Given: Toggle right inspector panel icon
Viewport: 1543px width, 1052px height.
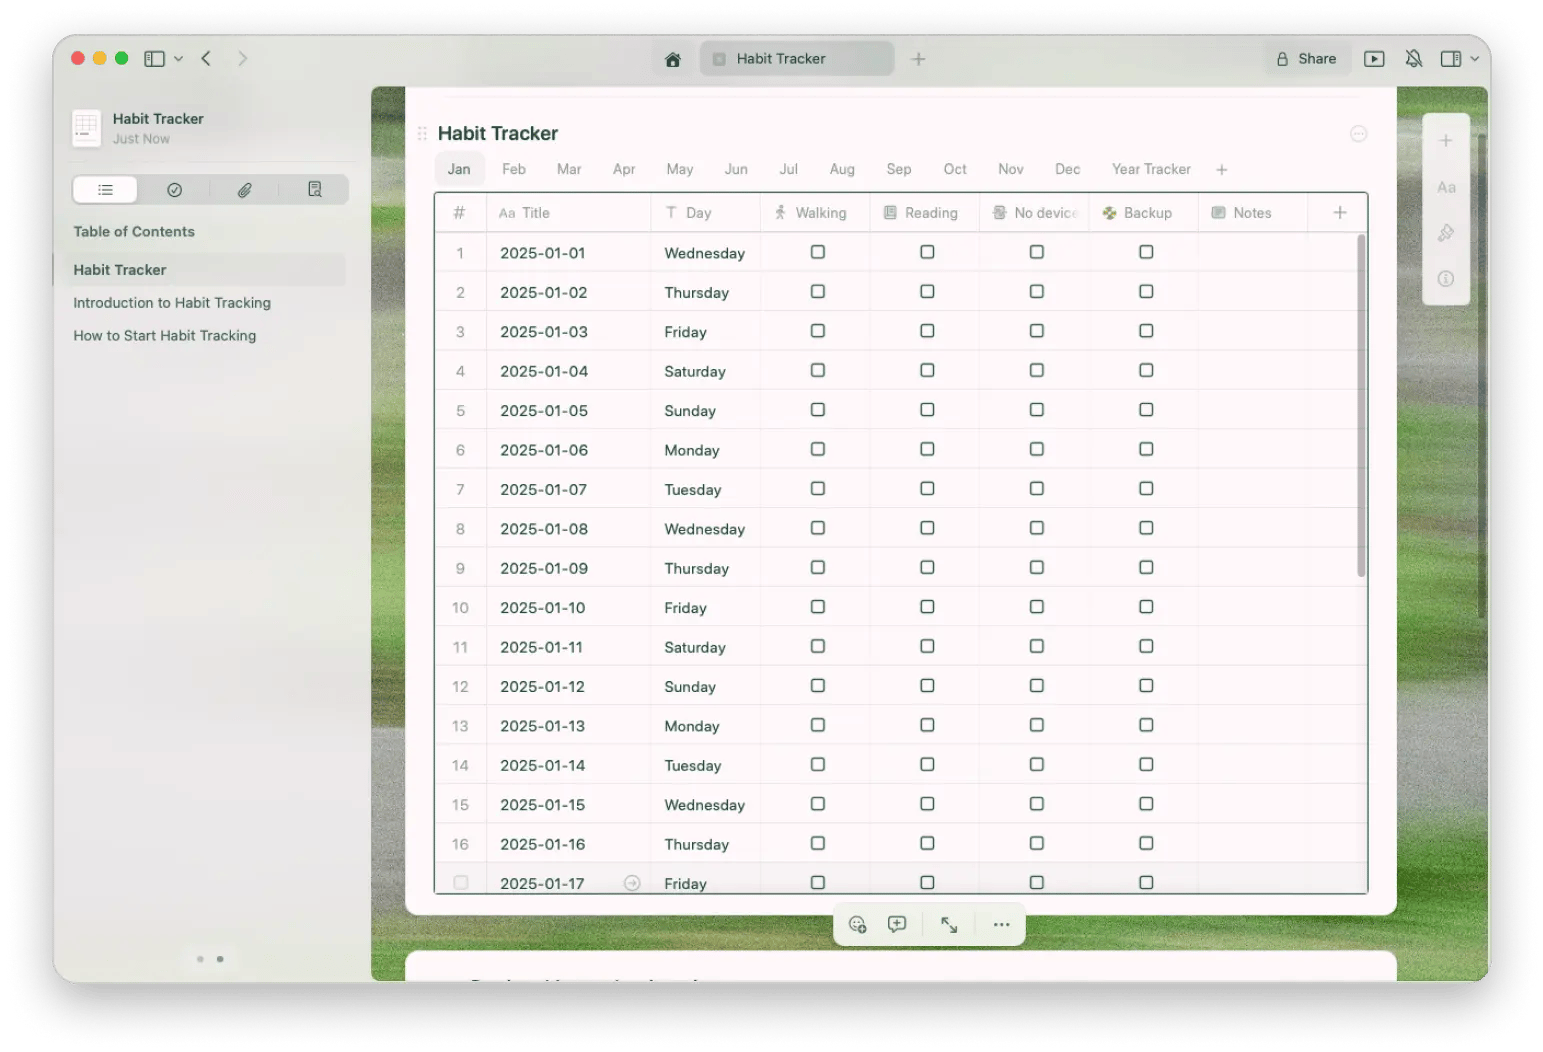Looking at the screenshot, I should (1450, 59).
